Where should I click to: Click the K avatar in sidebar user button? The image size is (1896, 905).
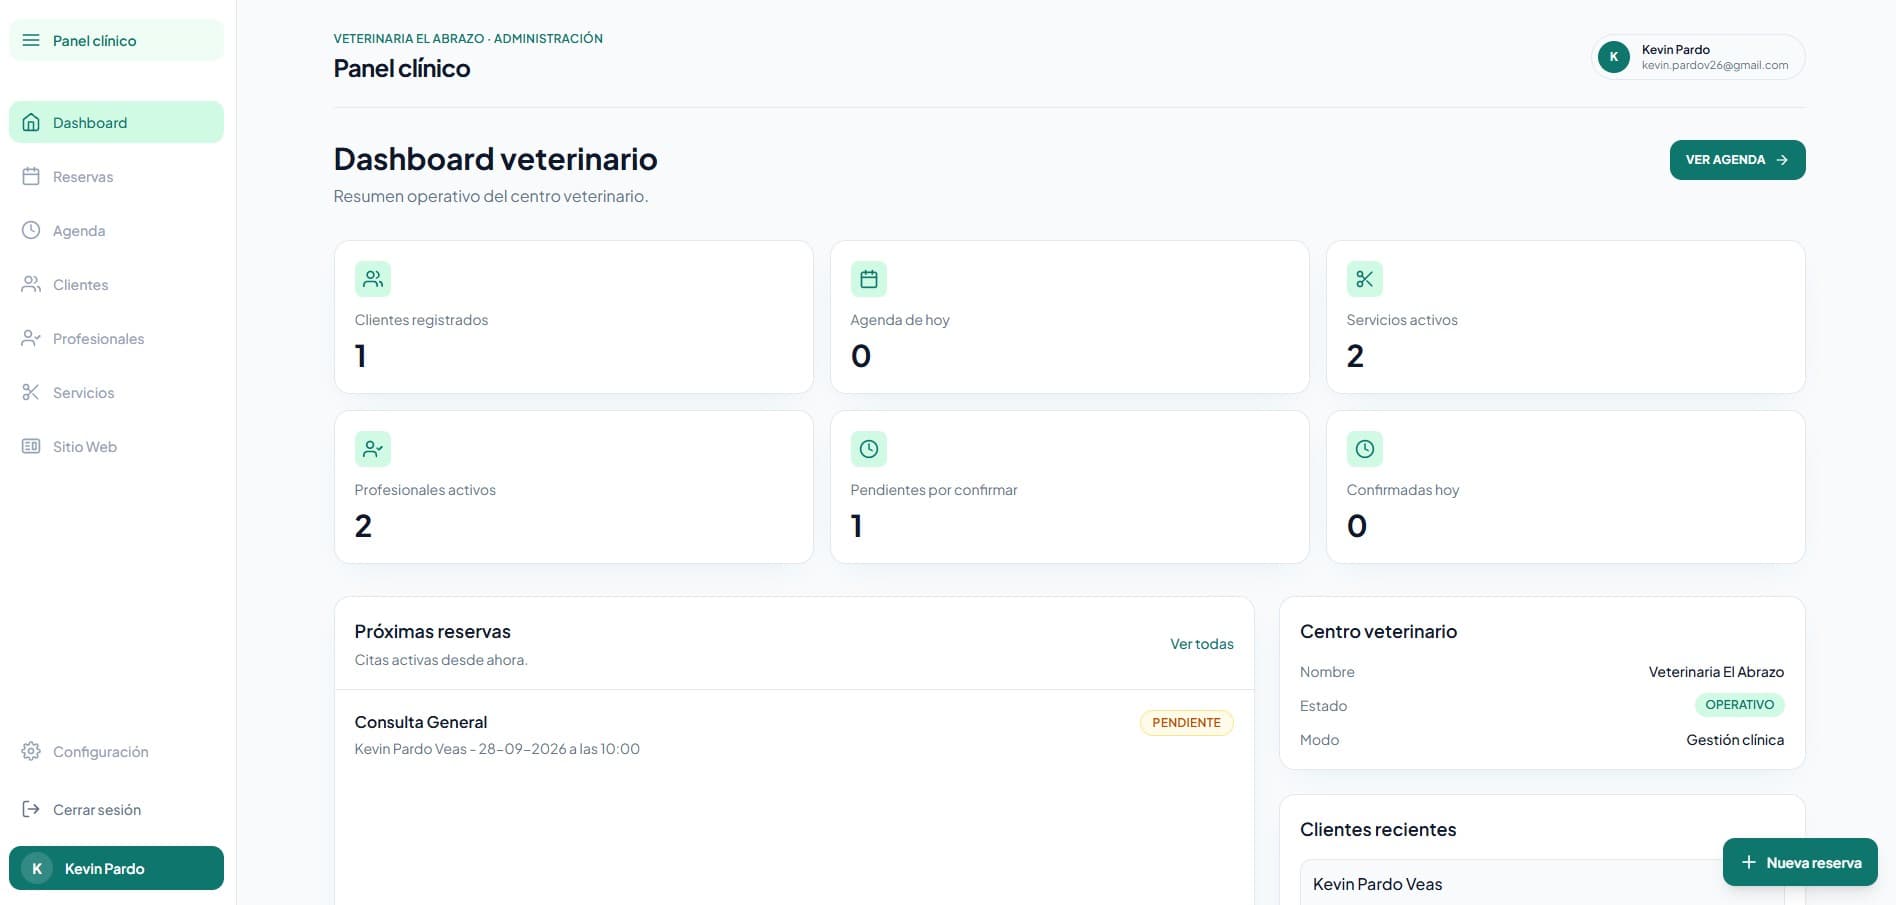point(37,868)
